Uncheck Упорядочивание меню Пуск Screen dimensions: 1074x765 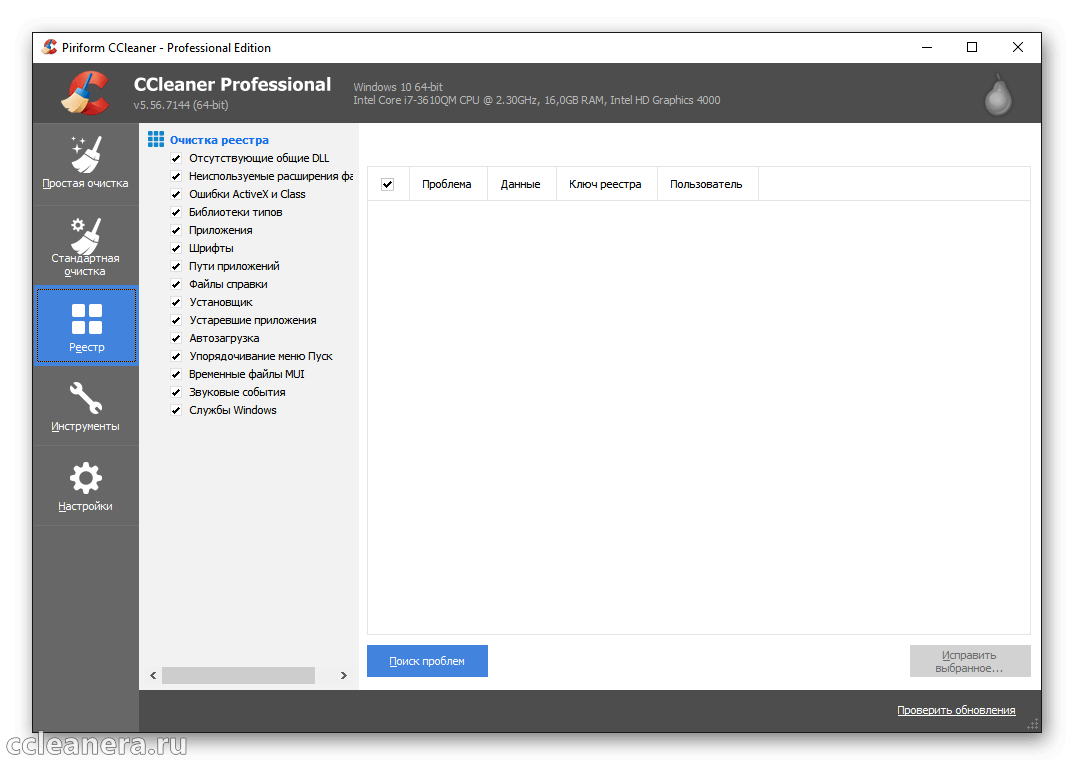click(176, 356)
